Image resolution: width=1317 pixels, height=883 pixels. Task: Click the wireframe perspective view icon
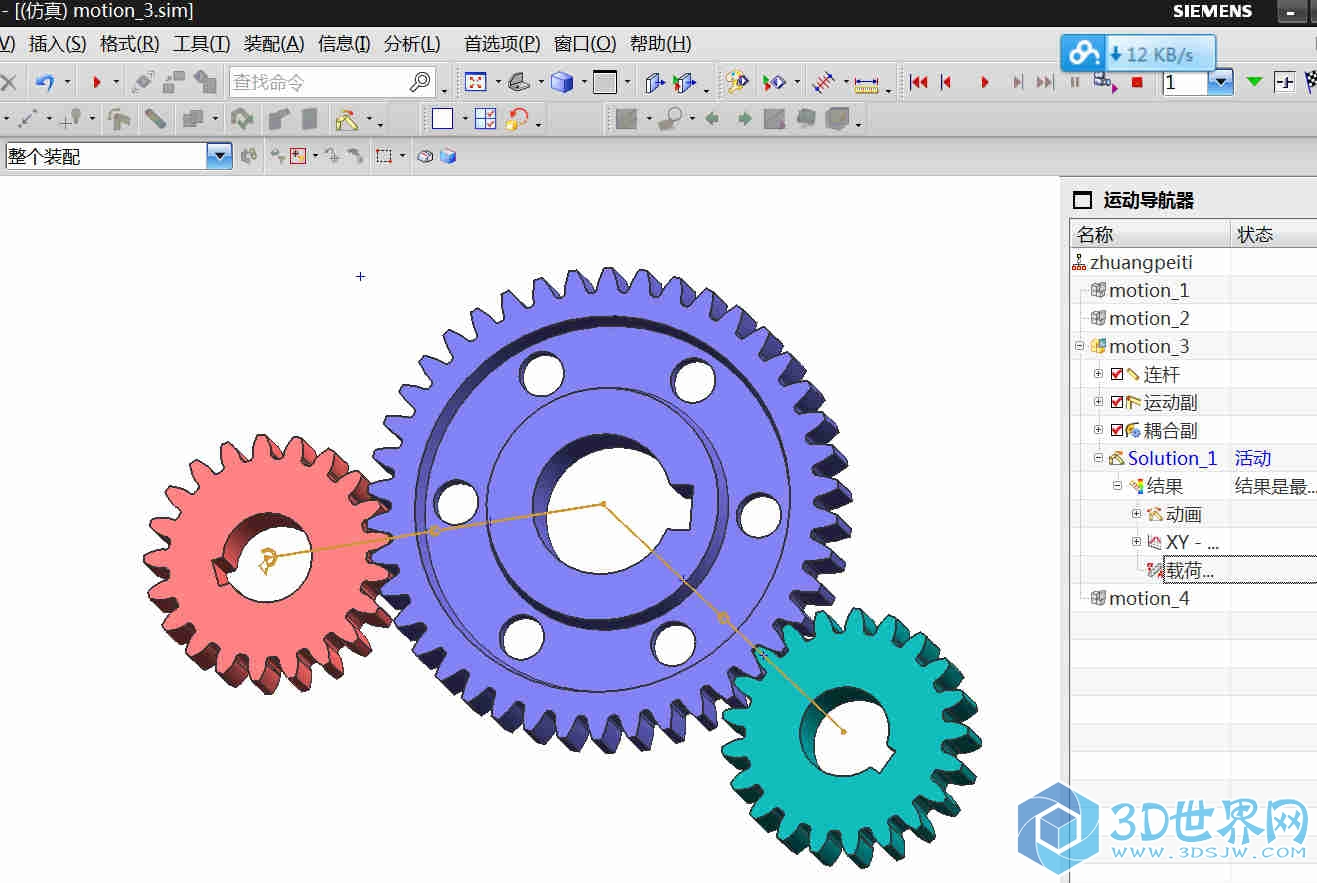[517, 82]
